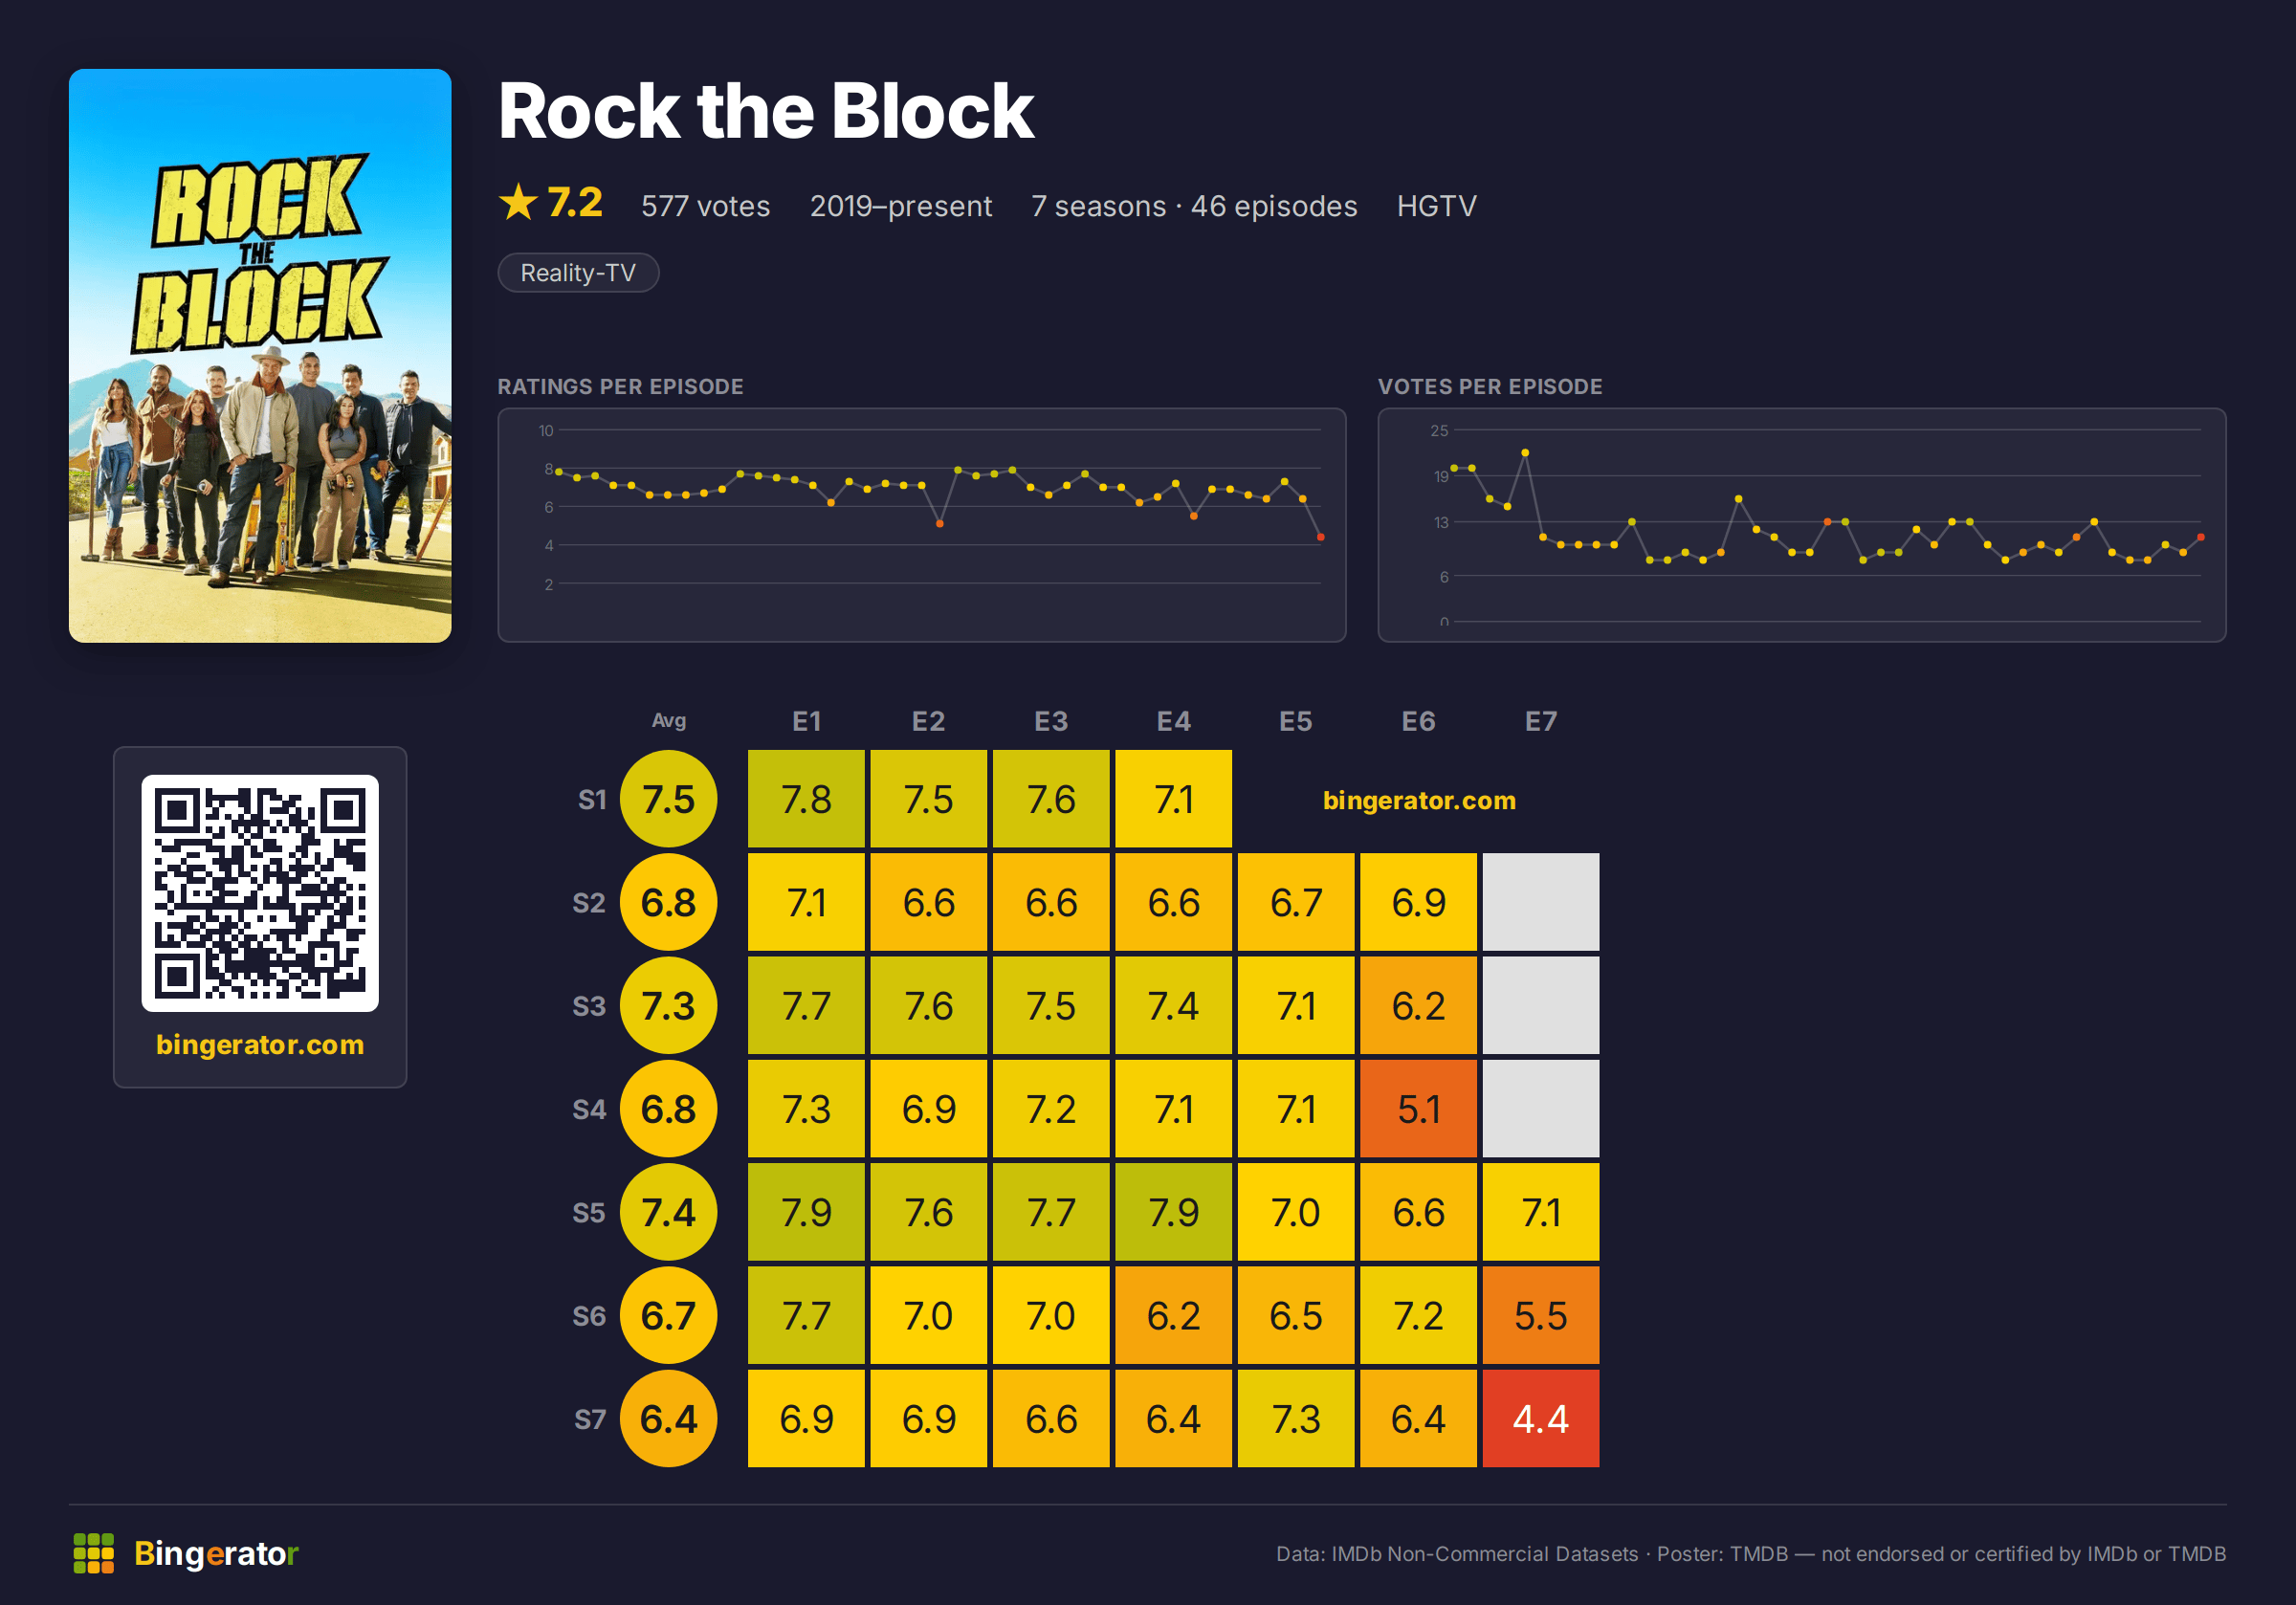This screenshot has width=2296, height=1605.
Task: Click the QR code image
Action: tap(260, 893)
